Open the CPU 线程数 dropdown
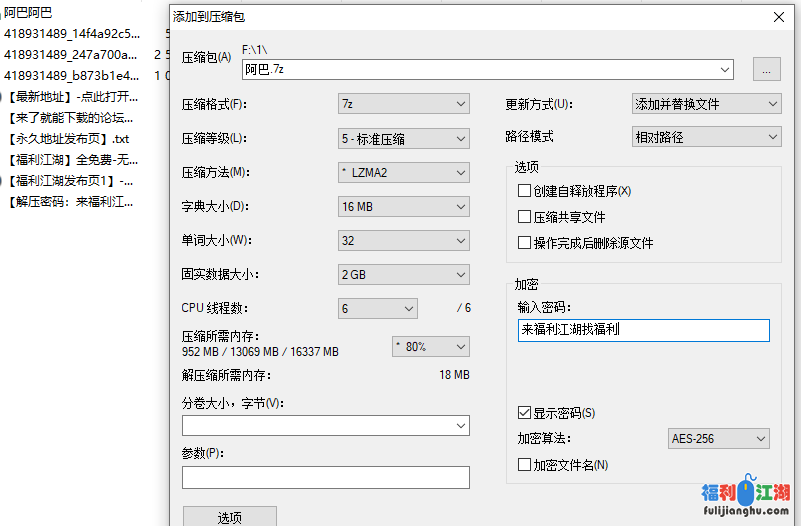The image size is (801, 526). pyautogui.click(x=377, y=309)
